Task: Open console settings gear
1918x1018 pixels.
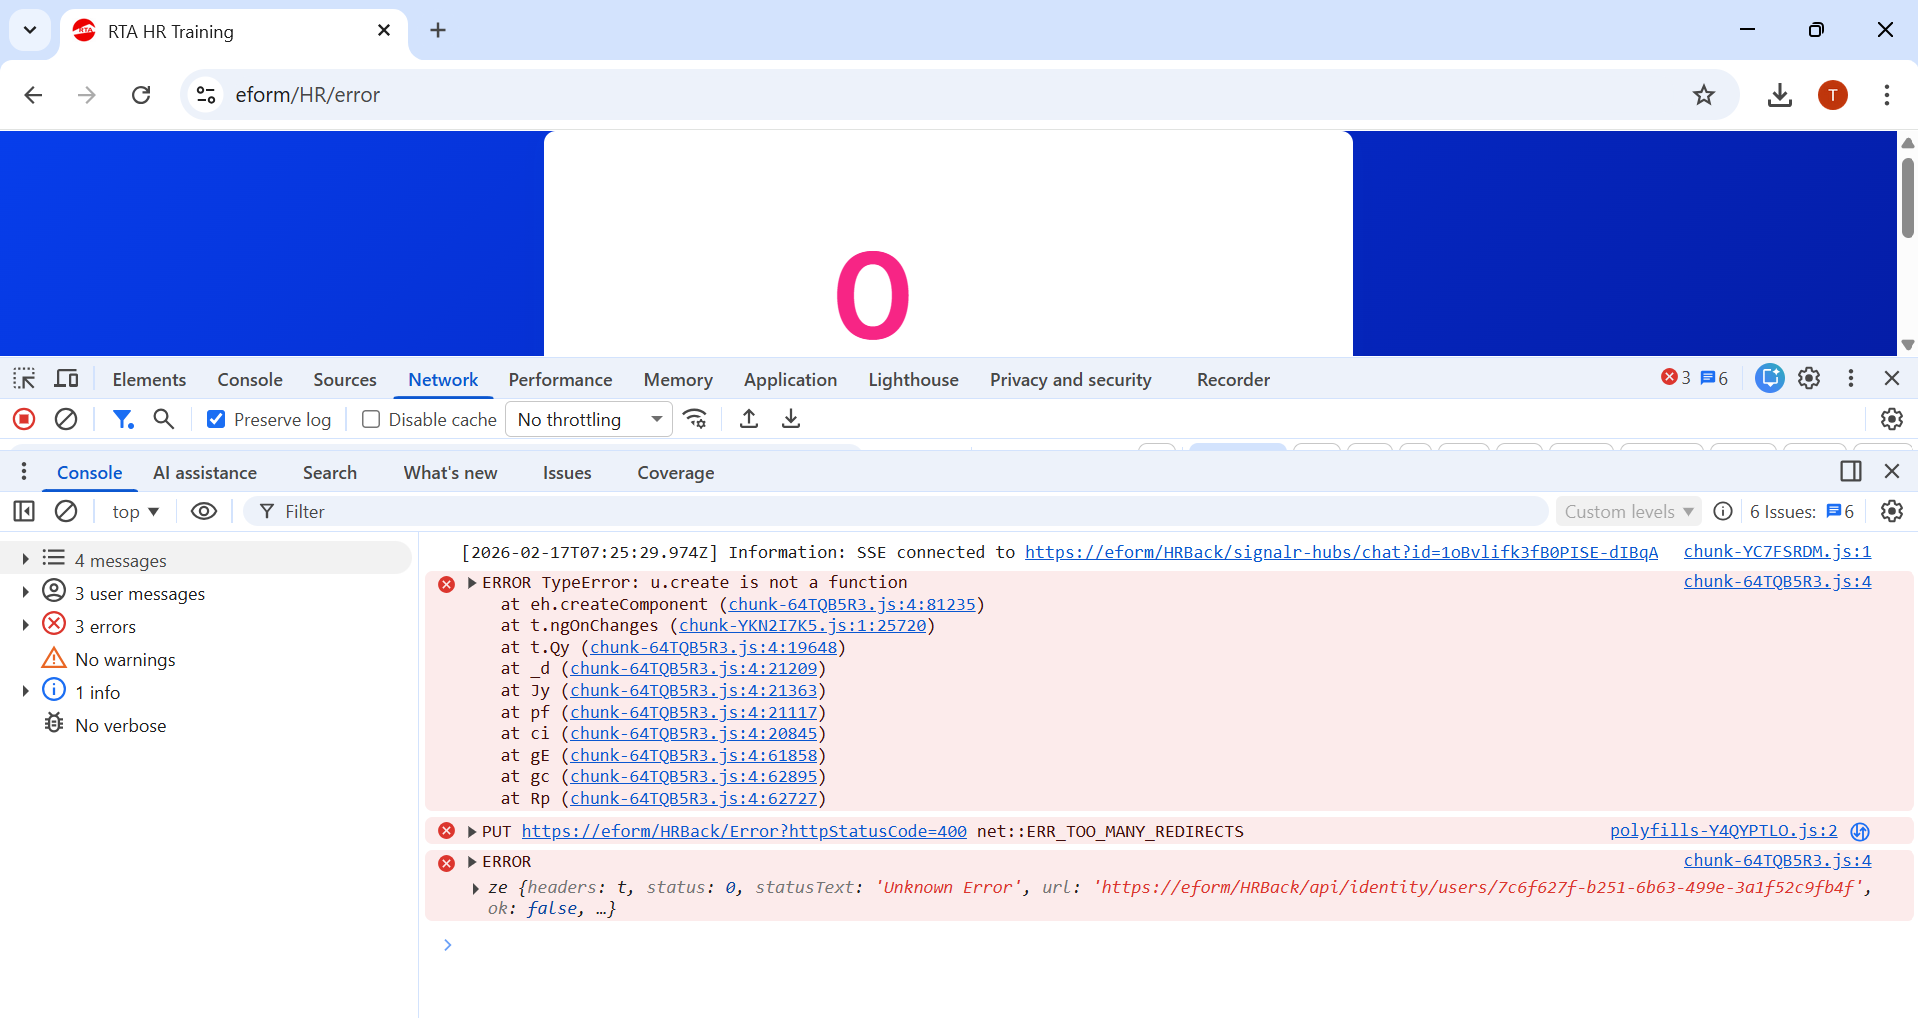Action: pos(1891,511)
